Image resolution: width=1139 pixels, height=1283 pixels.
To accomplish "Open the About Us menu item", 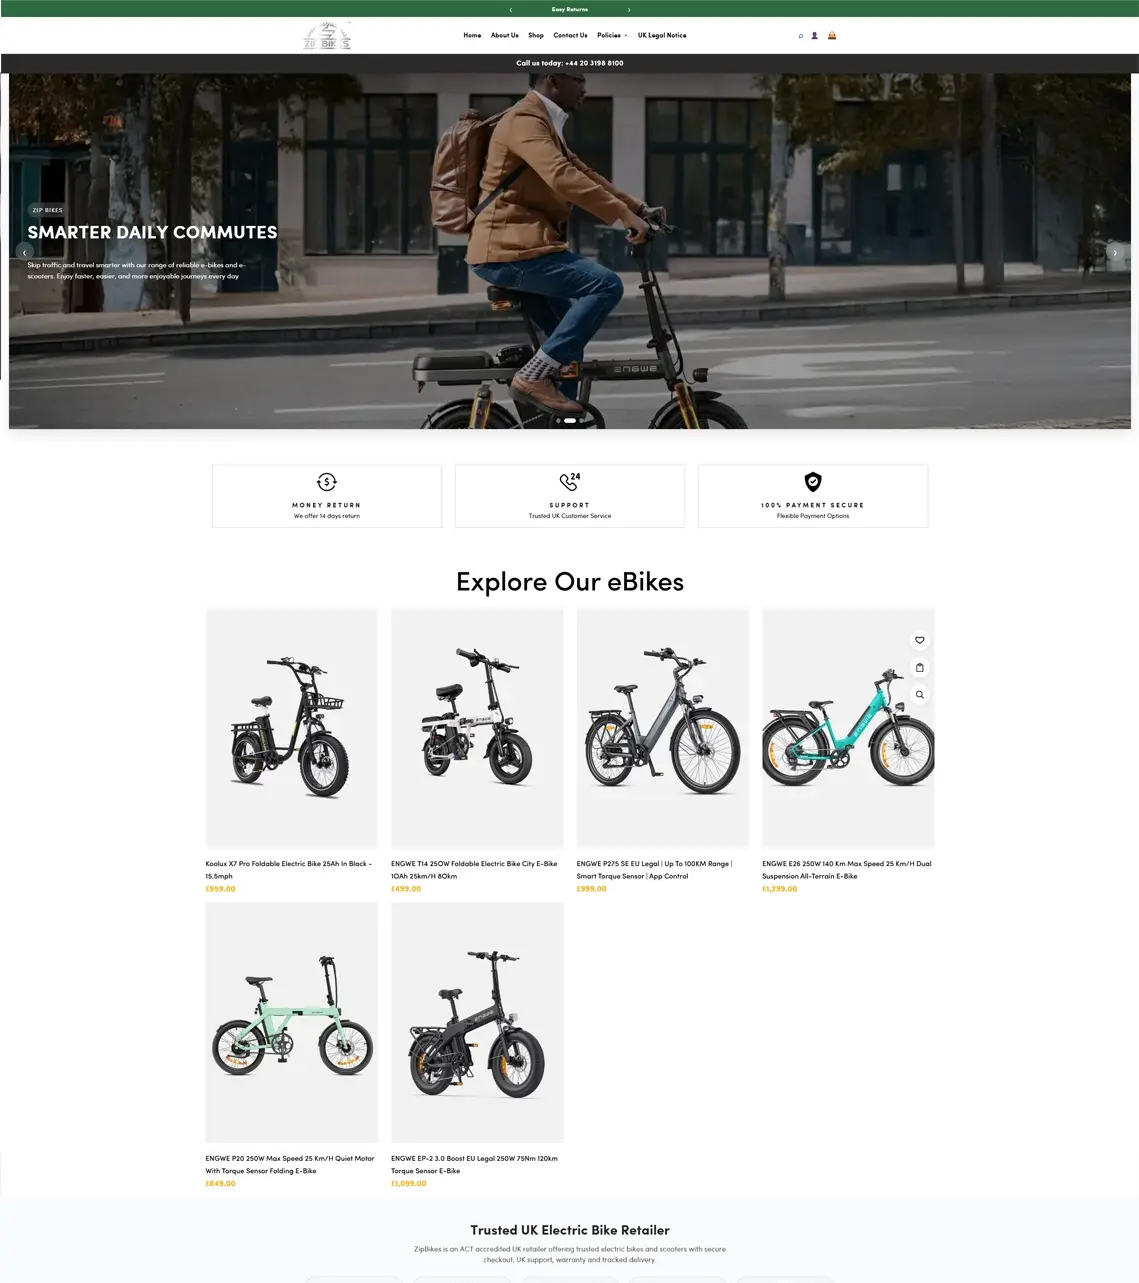I will coord(505,35).
